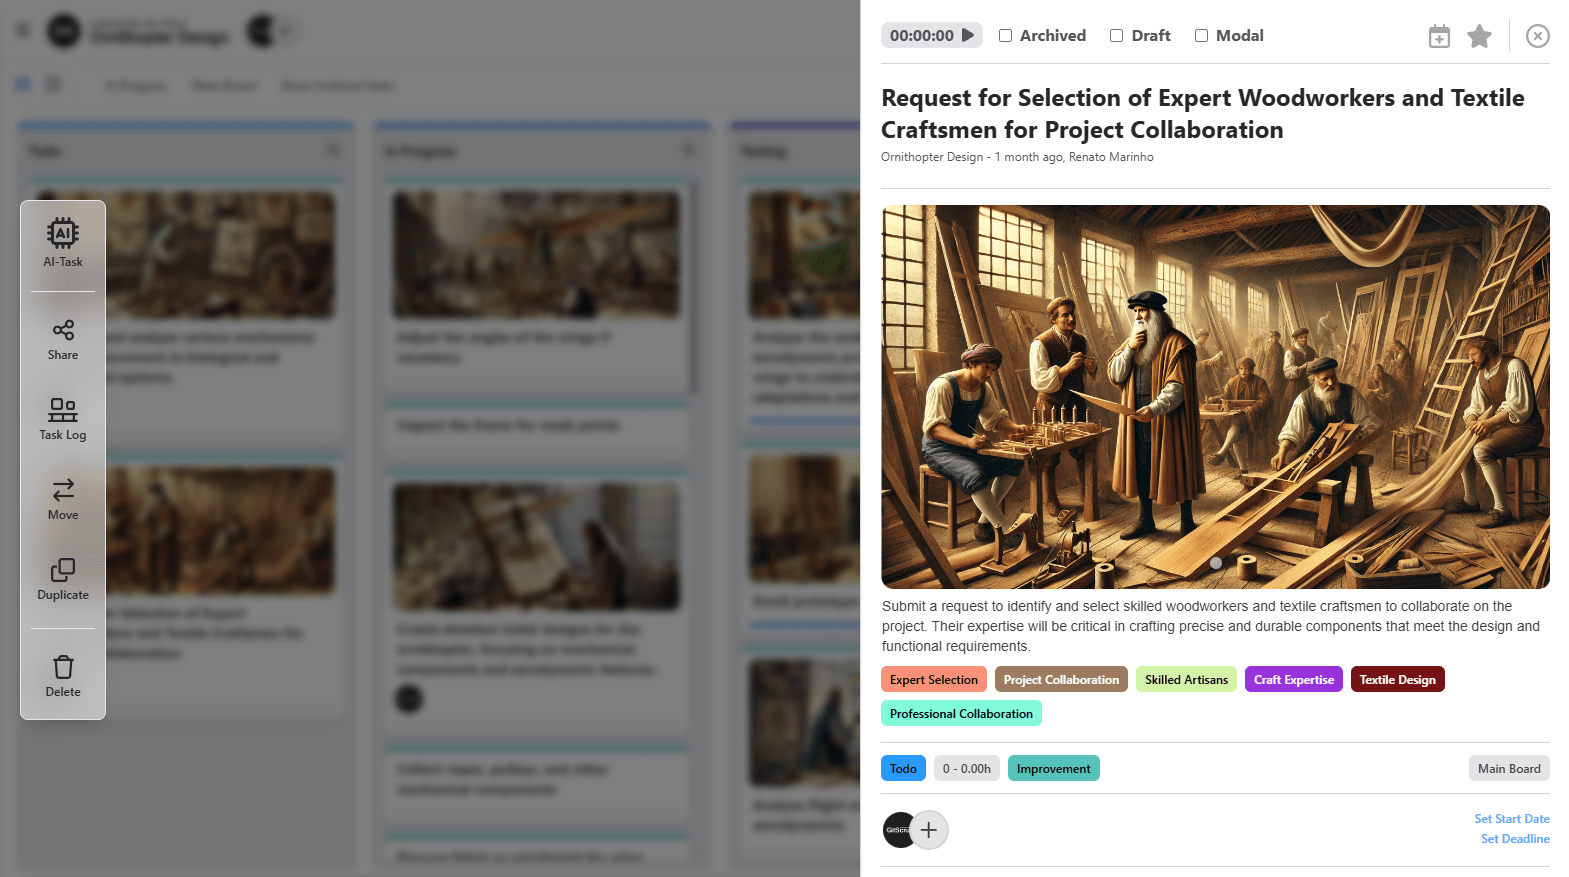
Task: Star this task as favorite
Action: pos(1479,37)
